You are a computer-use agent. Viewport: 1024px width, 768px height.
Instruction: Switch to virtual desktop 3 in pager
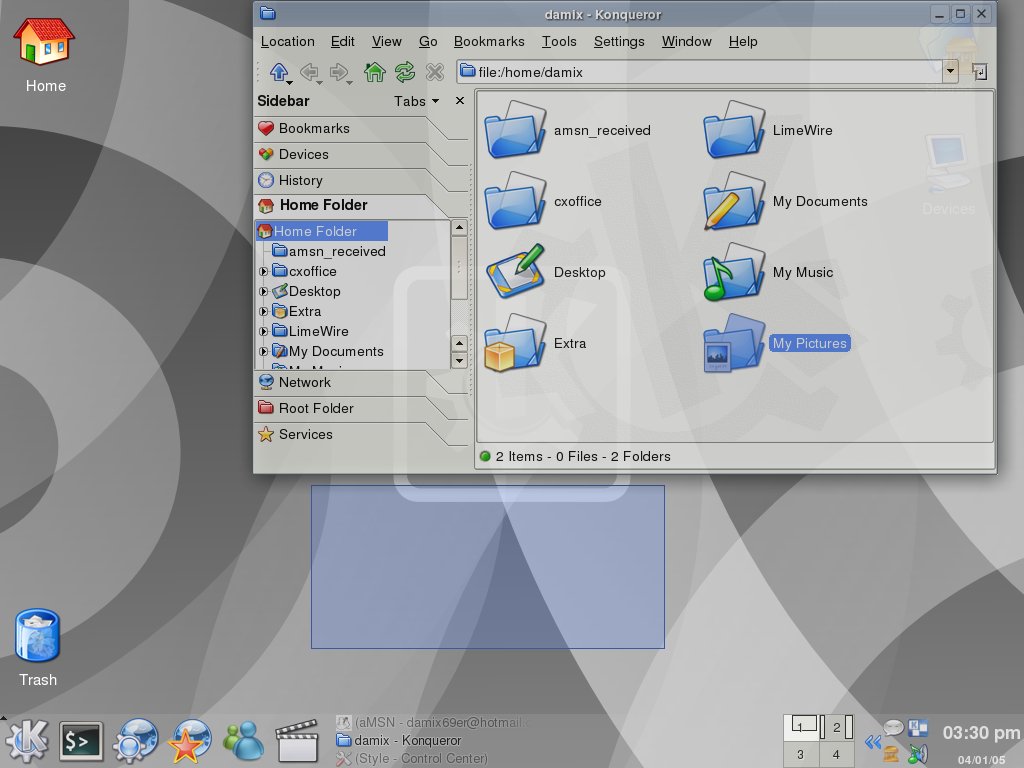pos(801,754)
